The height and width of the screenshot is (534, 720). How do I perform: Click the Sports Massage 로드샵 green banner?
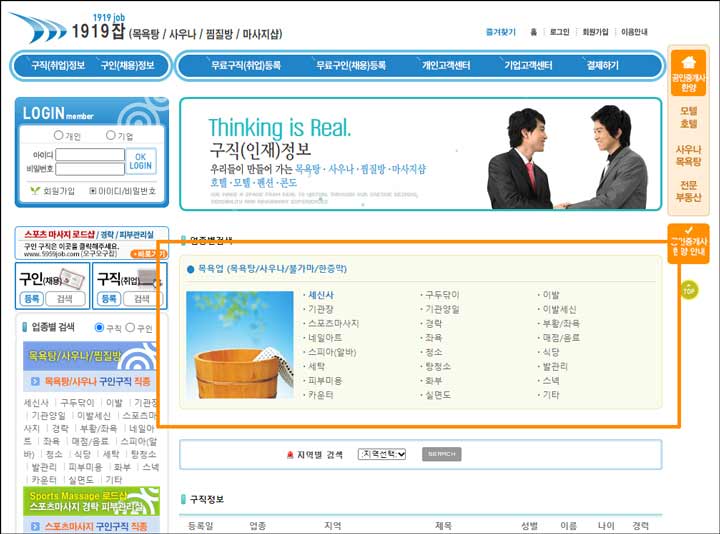(91, 501)
